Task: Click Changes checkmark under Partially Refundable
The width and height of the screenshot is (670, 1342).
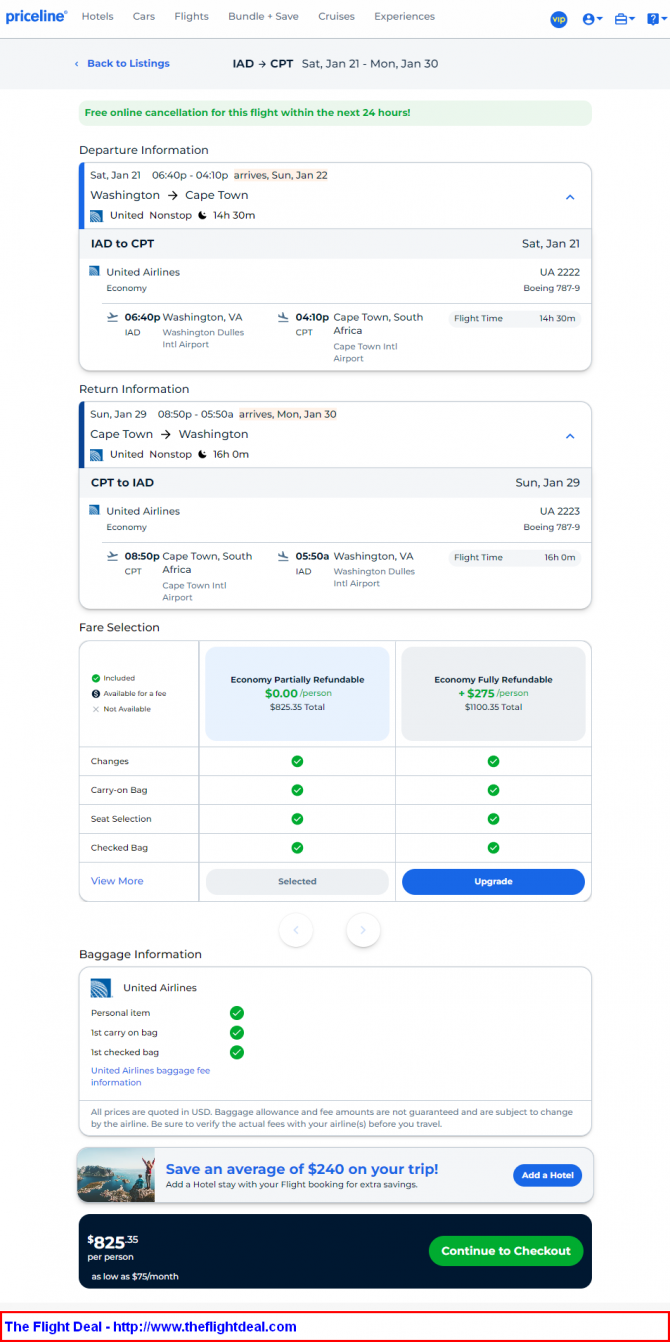Action: click(x=297, y=761)
